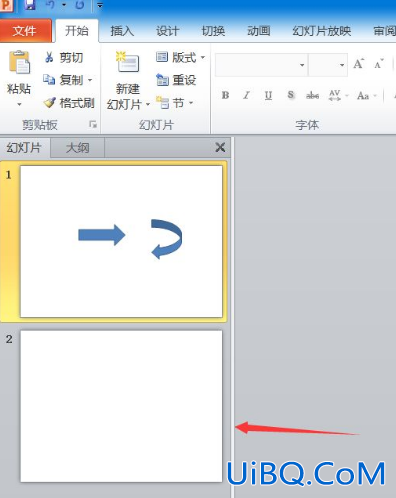This screenshot has height=498, width=396.
Task: Toggle Bold formatting
Action: [x=225, y=95]
